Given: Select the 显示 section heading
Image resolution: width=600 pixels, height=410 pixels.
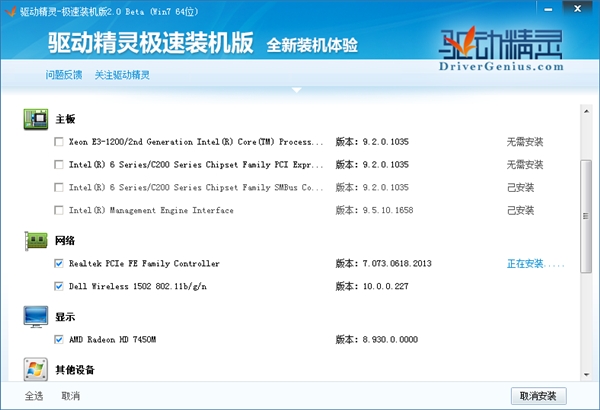Looking at the screenshot, I should point(65,317).
